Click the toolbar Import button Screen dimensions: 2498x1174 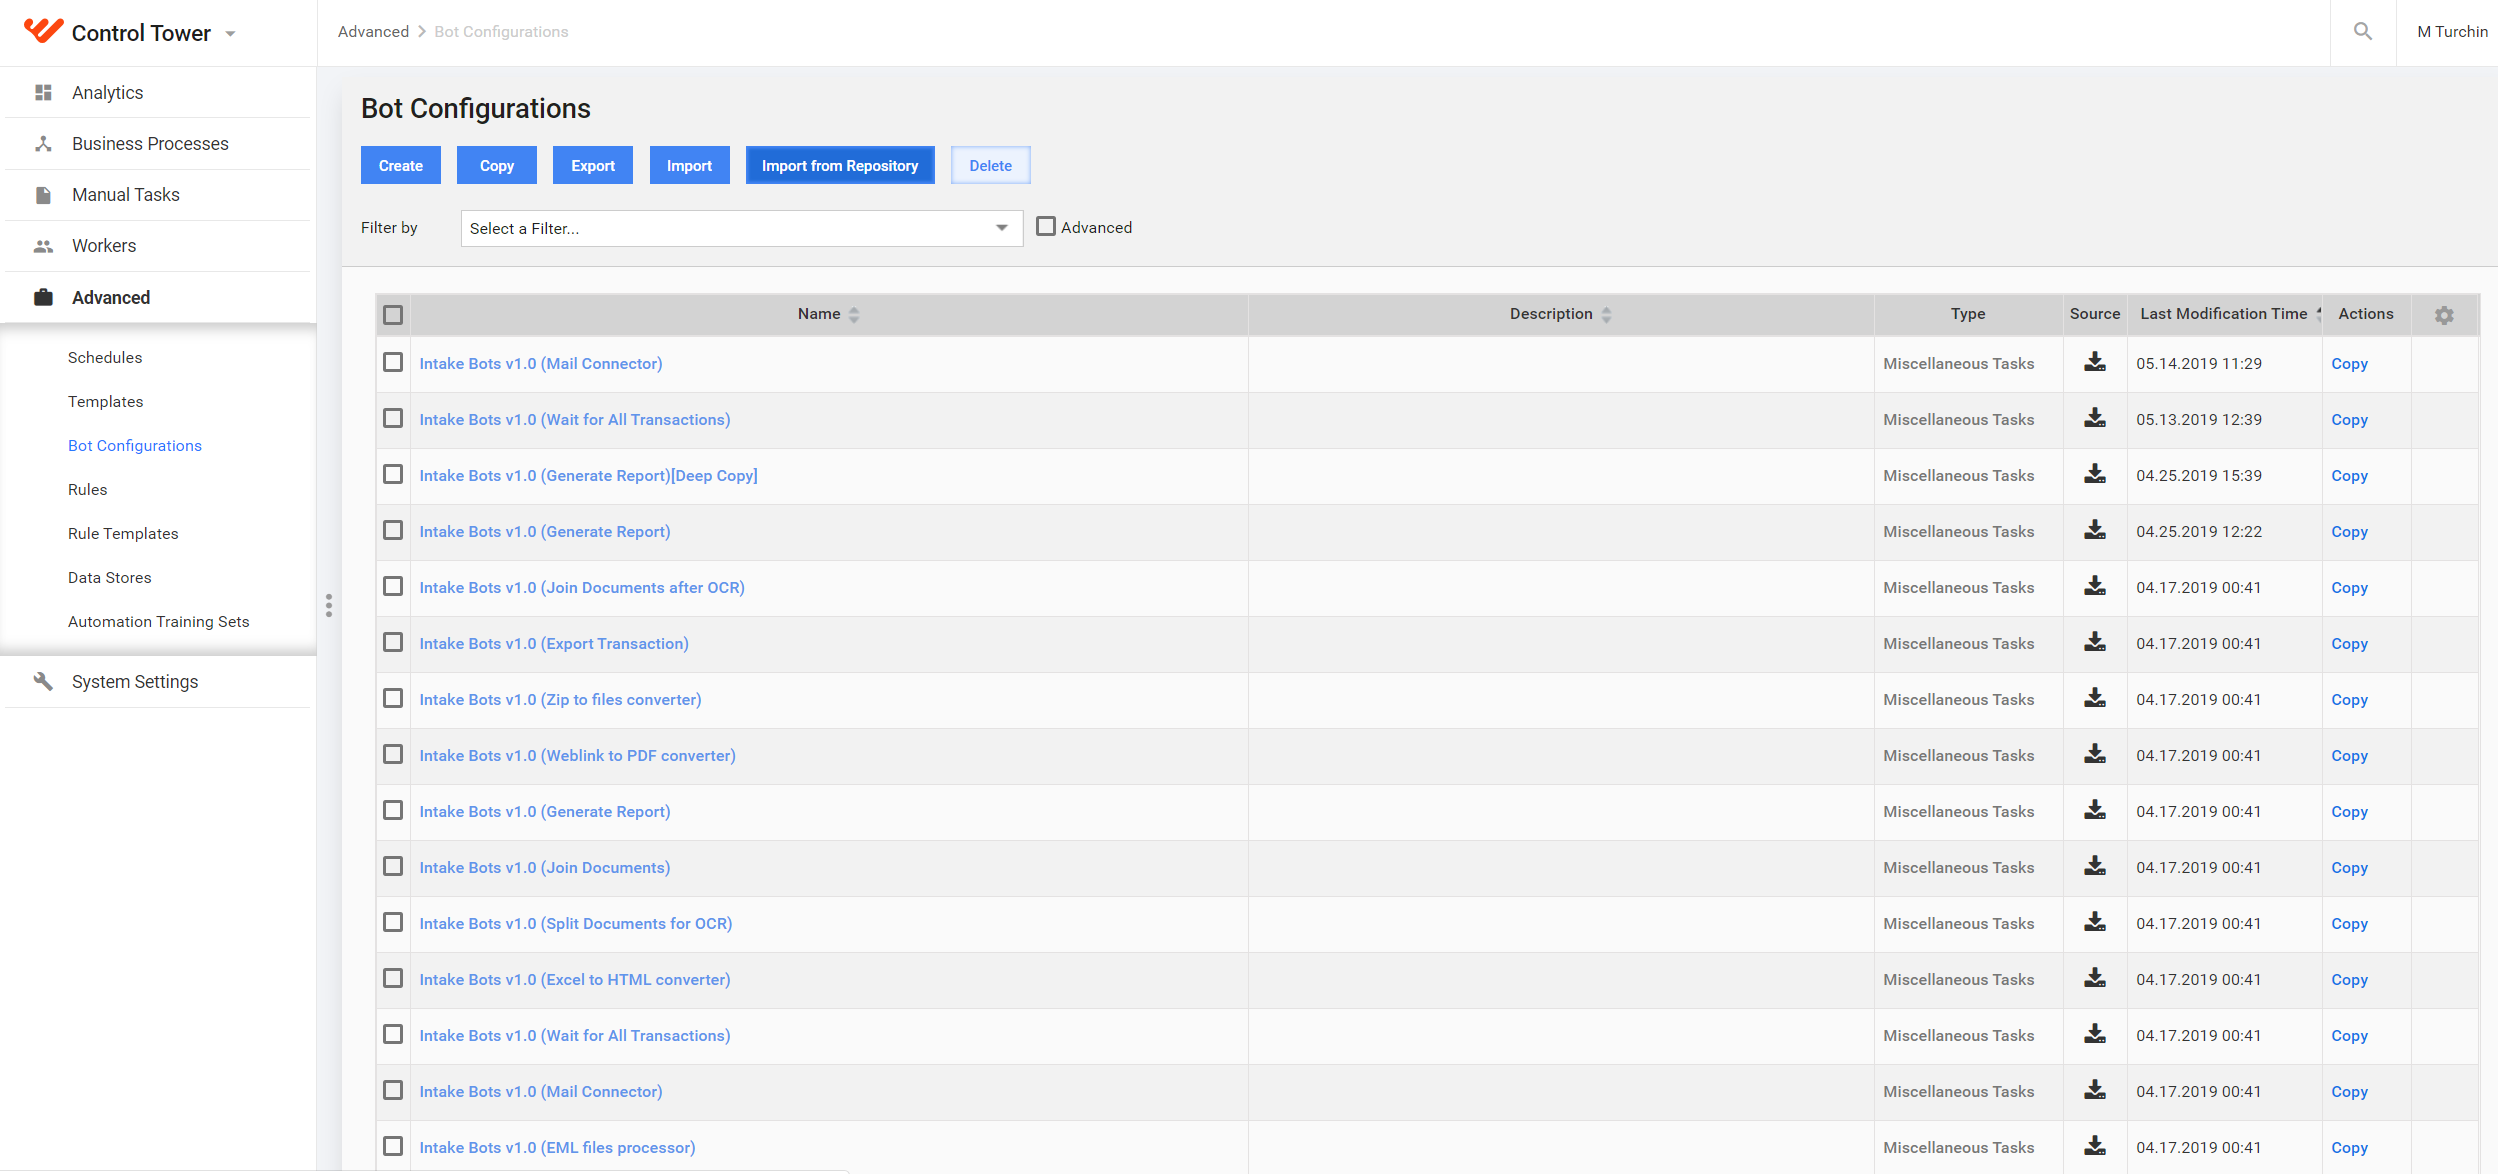(689, 166)
